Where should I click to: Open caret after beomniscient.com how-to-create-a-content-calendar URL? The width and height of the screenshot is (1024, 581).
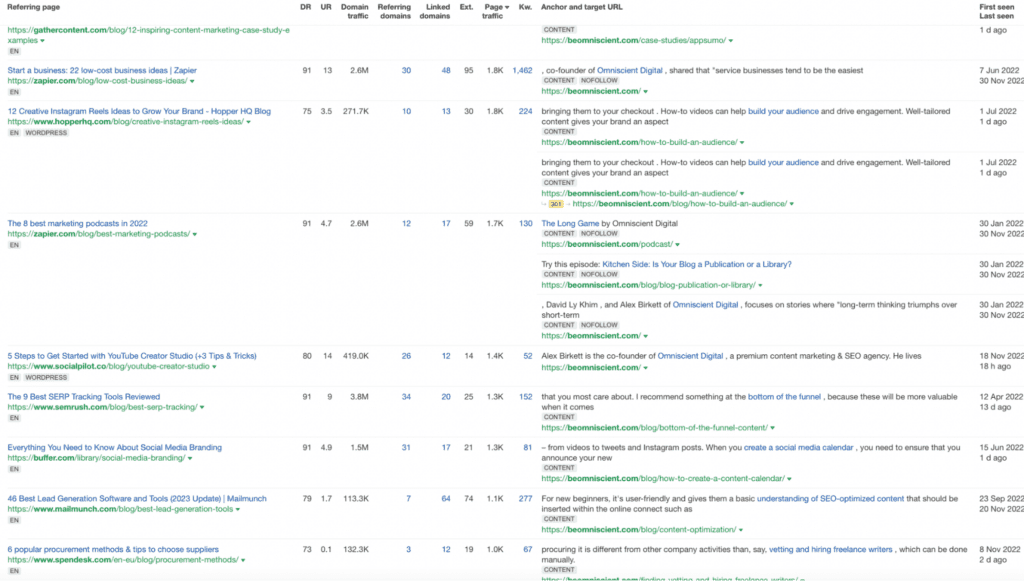pos(790,479)
